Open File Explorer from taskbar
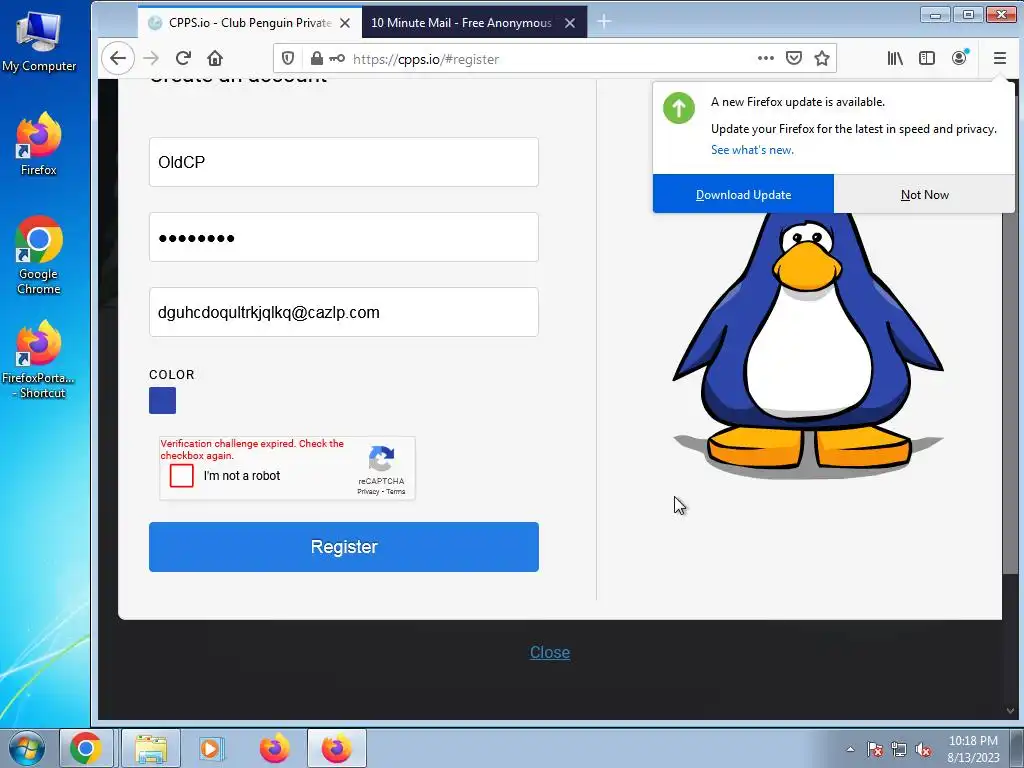This screenshot has width=1024, height=768. 152,748
